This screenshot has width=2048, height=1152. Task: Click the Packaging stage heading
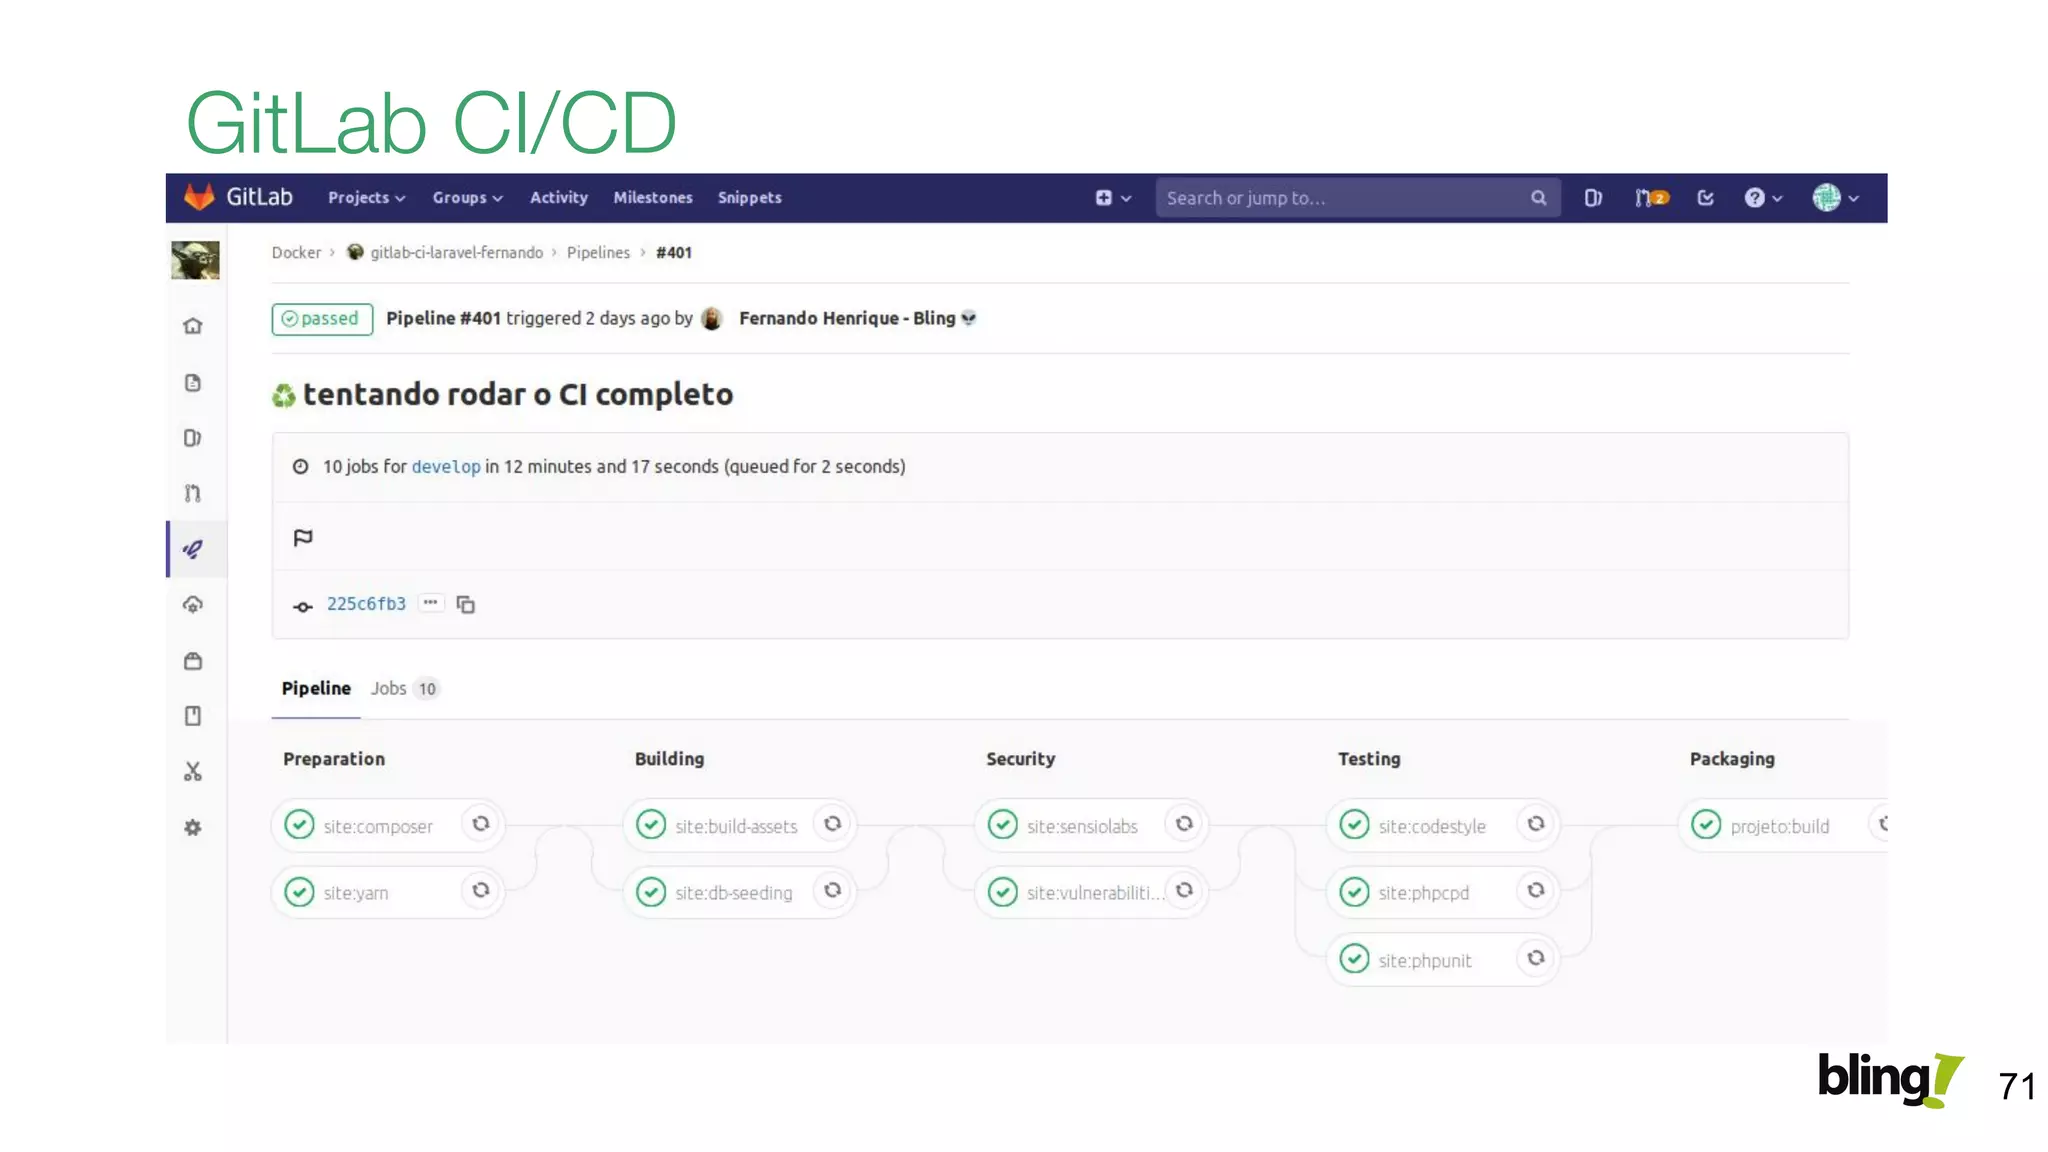[x=1732, y=759]
